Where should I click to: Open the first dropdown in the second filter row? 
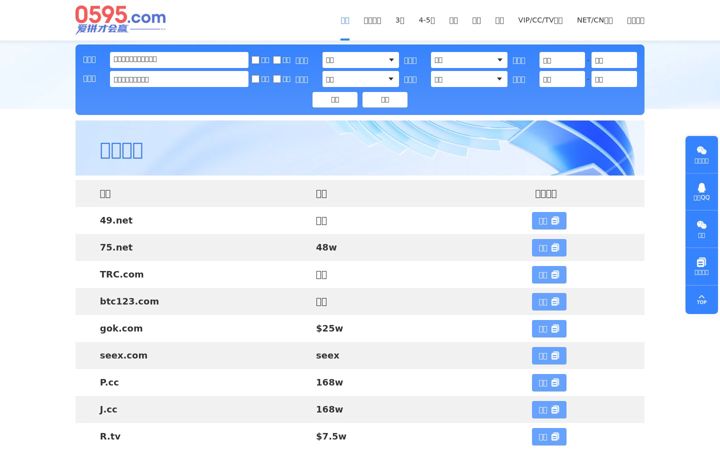pyautogui.click(x=360, y=79)
